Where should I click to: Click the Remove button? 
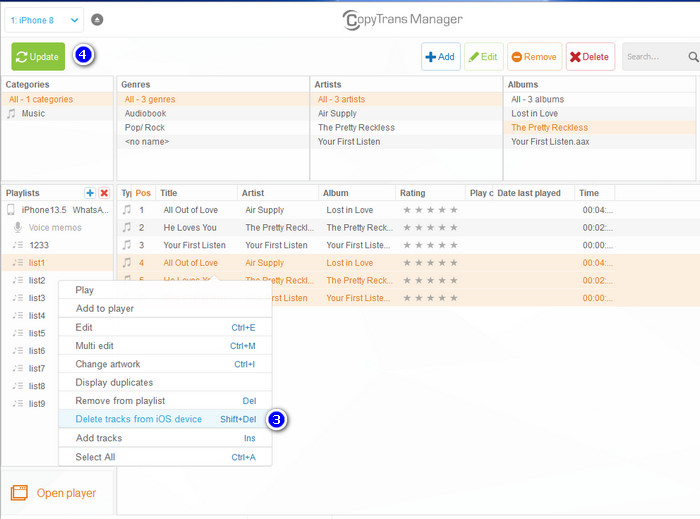click(534, 57)
